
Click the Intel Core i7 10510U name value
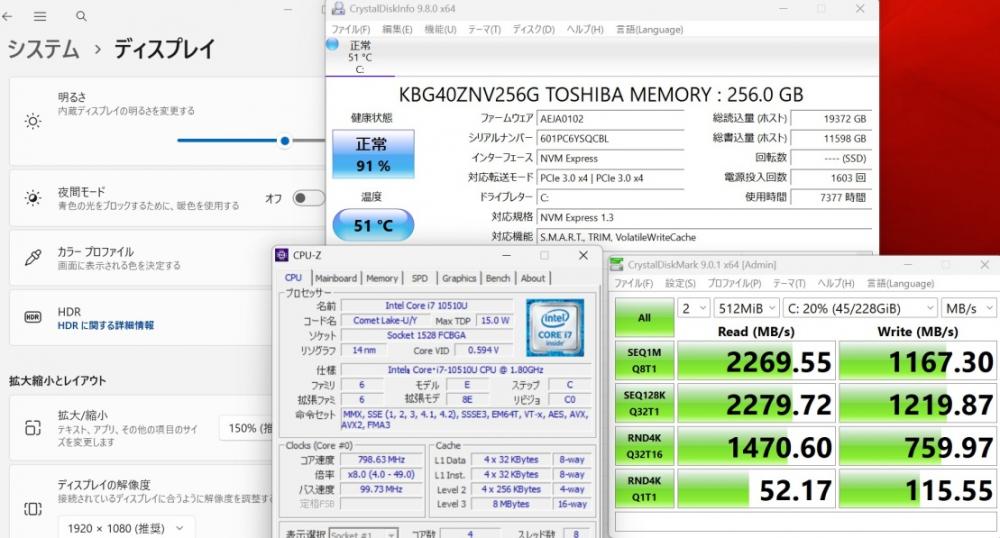[x=426, y=306]
